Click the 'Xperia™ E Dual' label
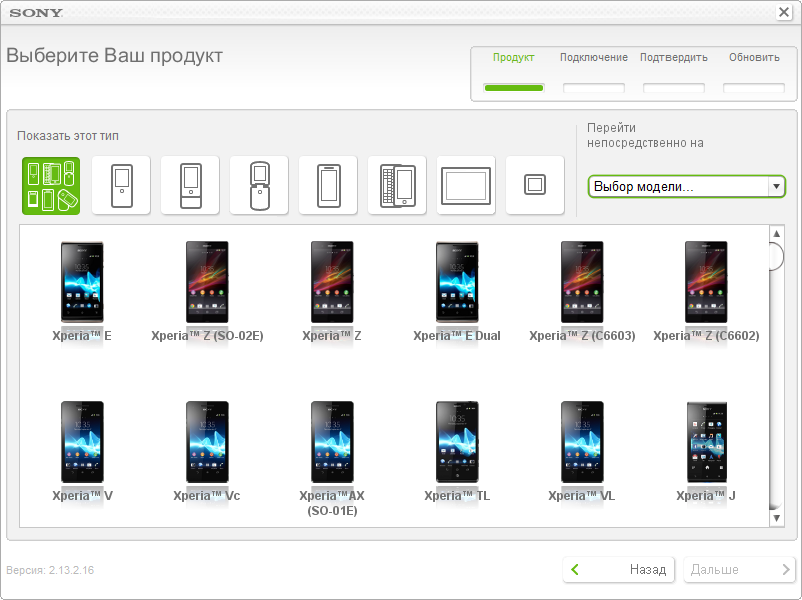The image size is (802, 600). coord(457,336)
